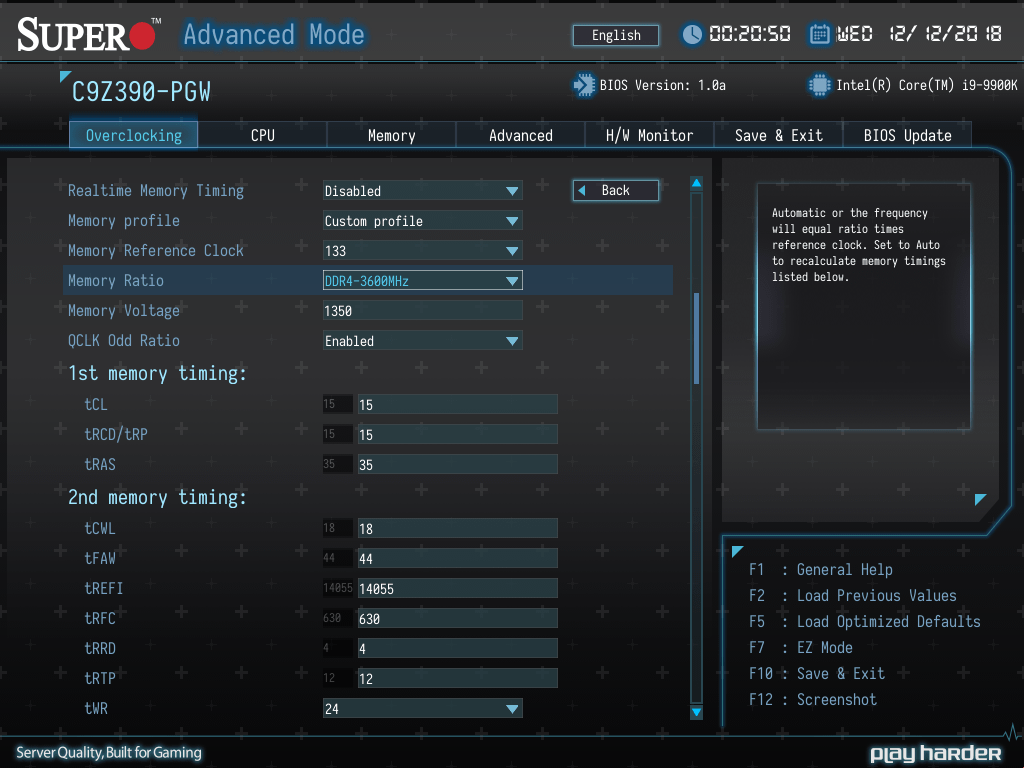Click the F7 EZ Mode entry
The height and width of the screenshot is (768, 1024).
pyautogui.click(x=801, y=648)
